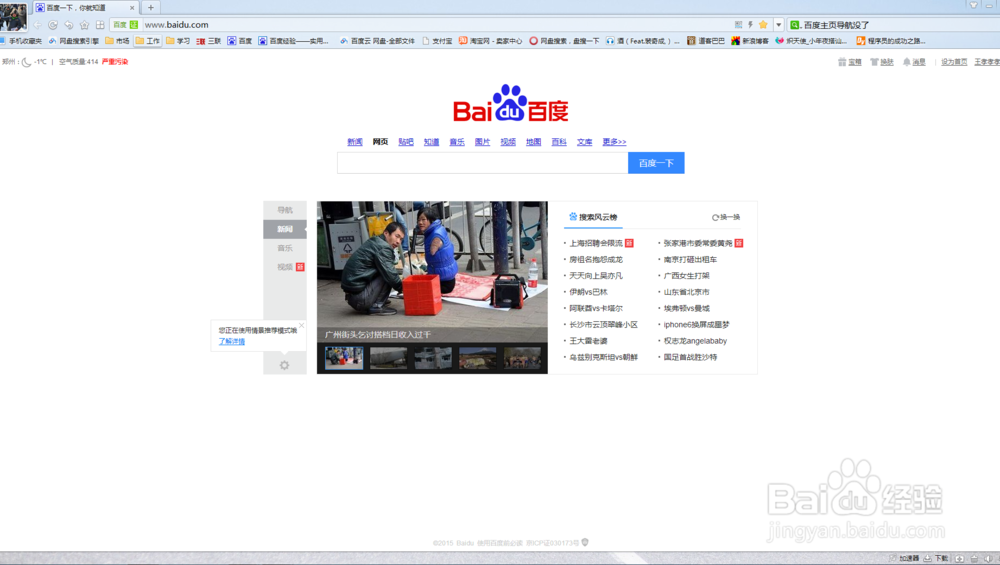Click the Baidu logo

[x=510, y=103]
